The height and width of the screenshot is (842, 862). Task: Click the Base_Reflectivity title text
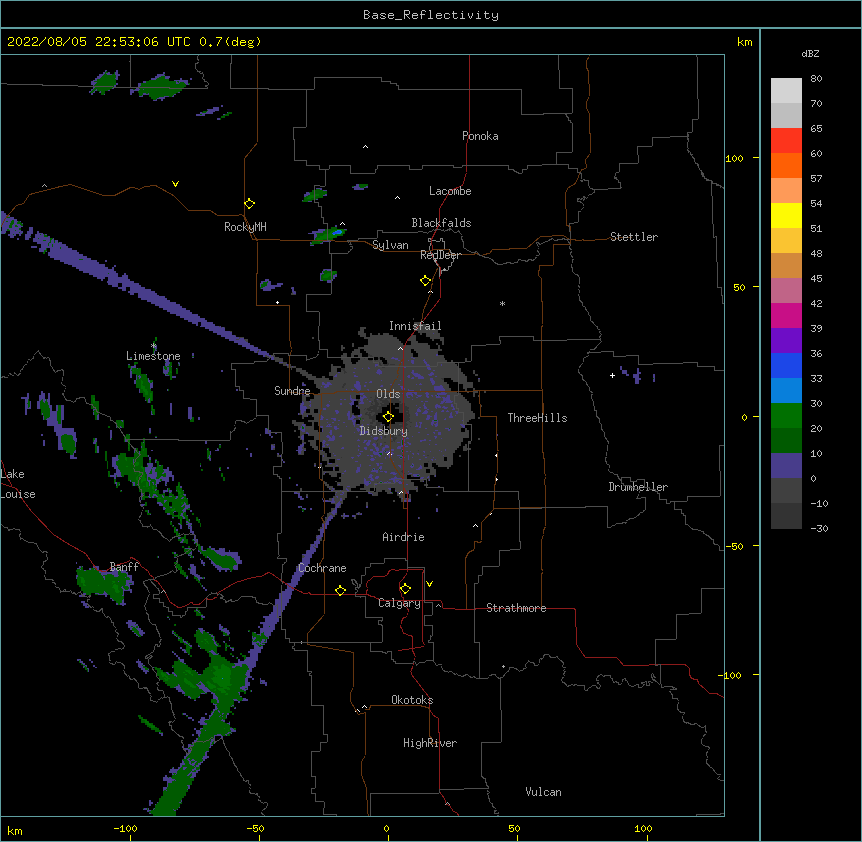coord(431,15)
